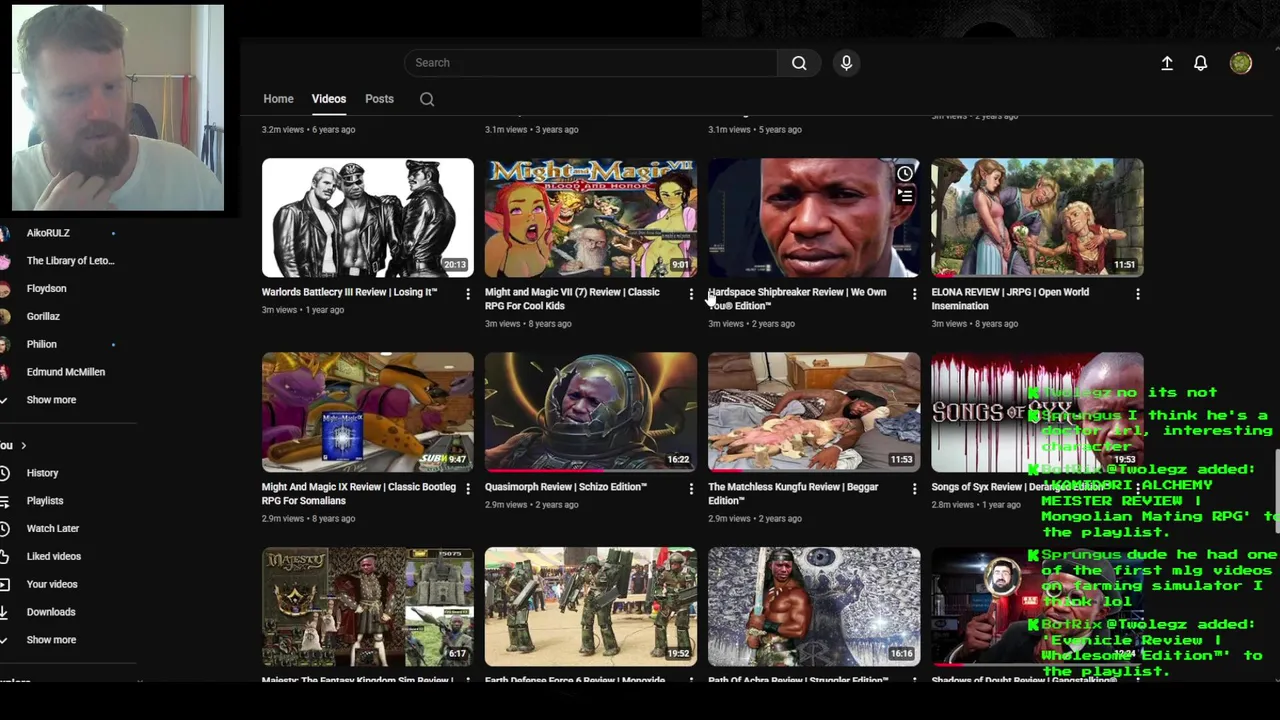1280x720 pixels.
Task: Open Quasimorph Review Schizo Edition title
Action: (566, 487)
